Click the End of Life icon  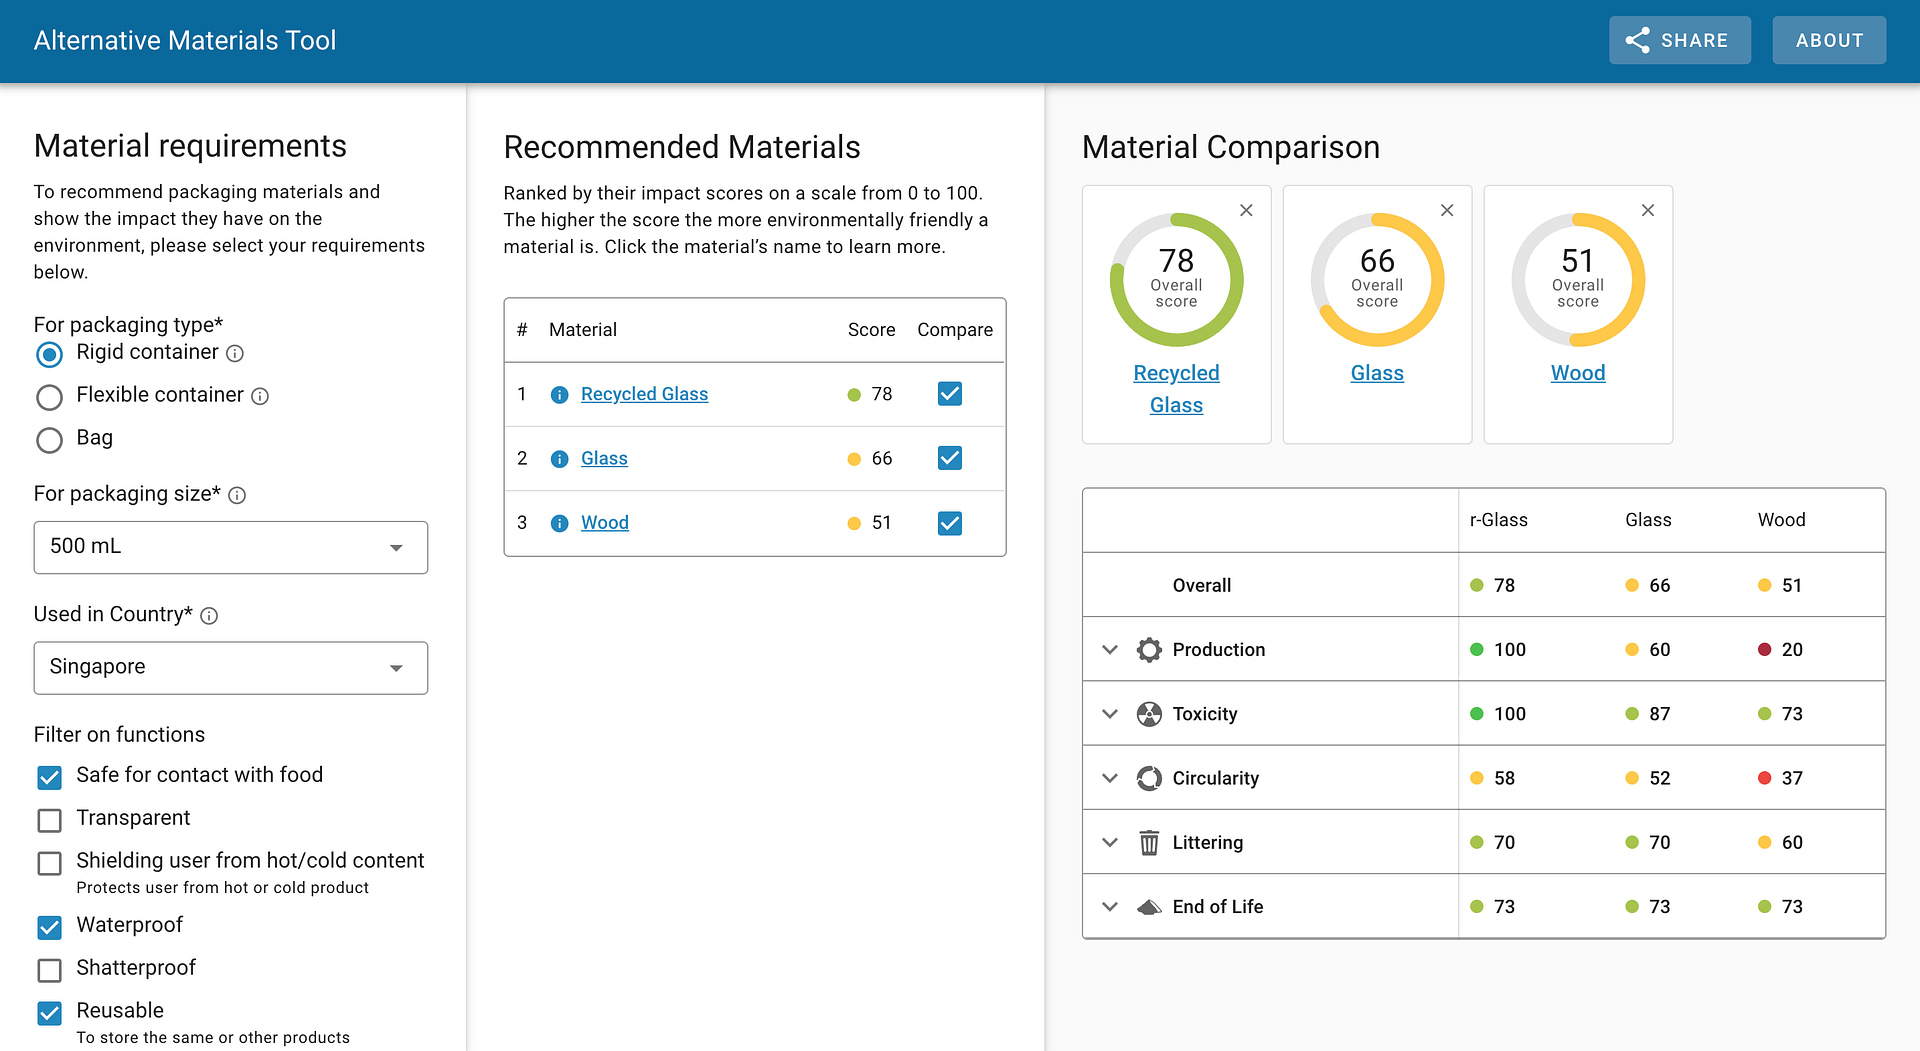coord(1149,907)
